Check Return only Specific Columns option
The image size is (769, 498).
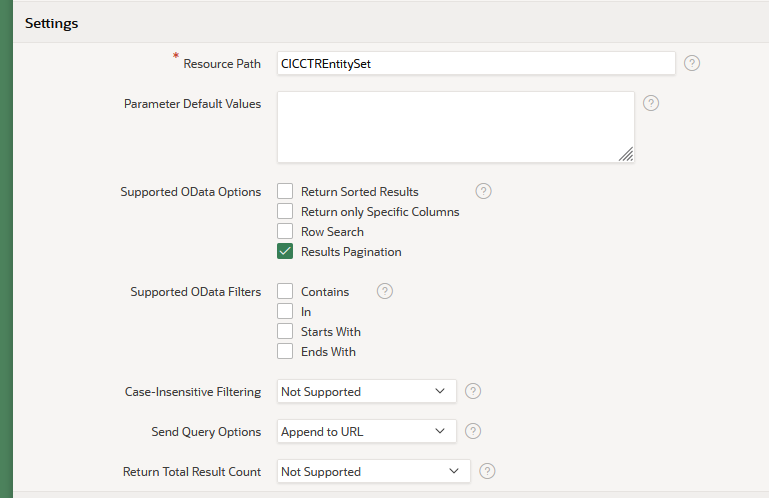pos(285,211)
